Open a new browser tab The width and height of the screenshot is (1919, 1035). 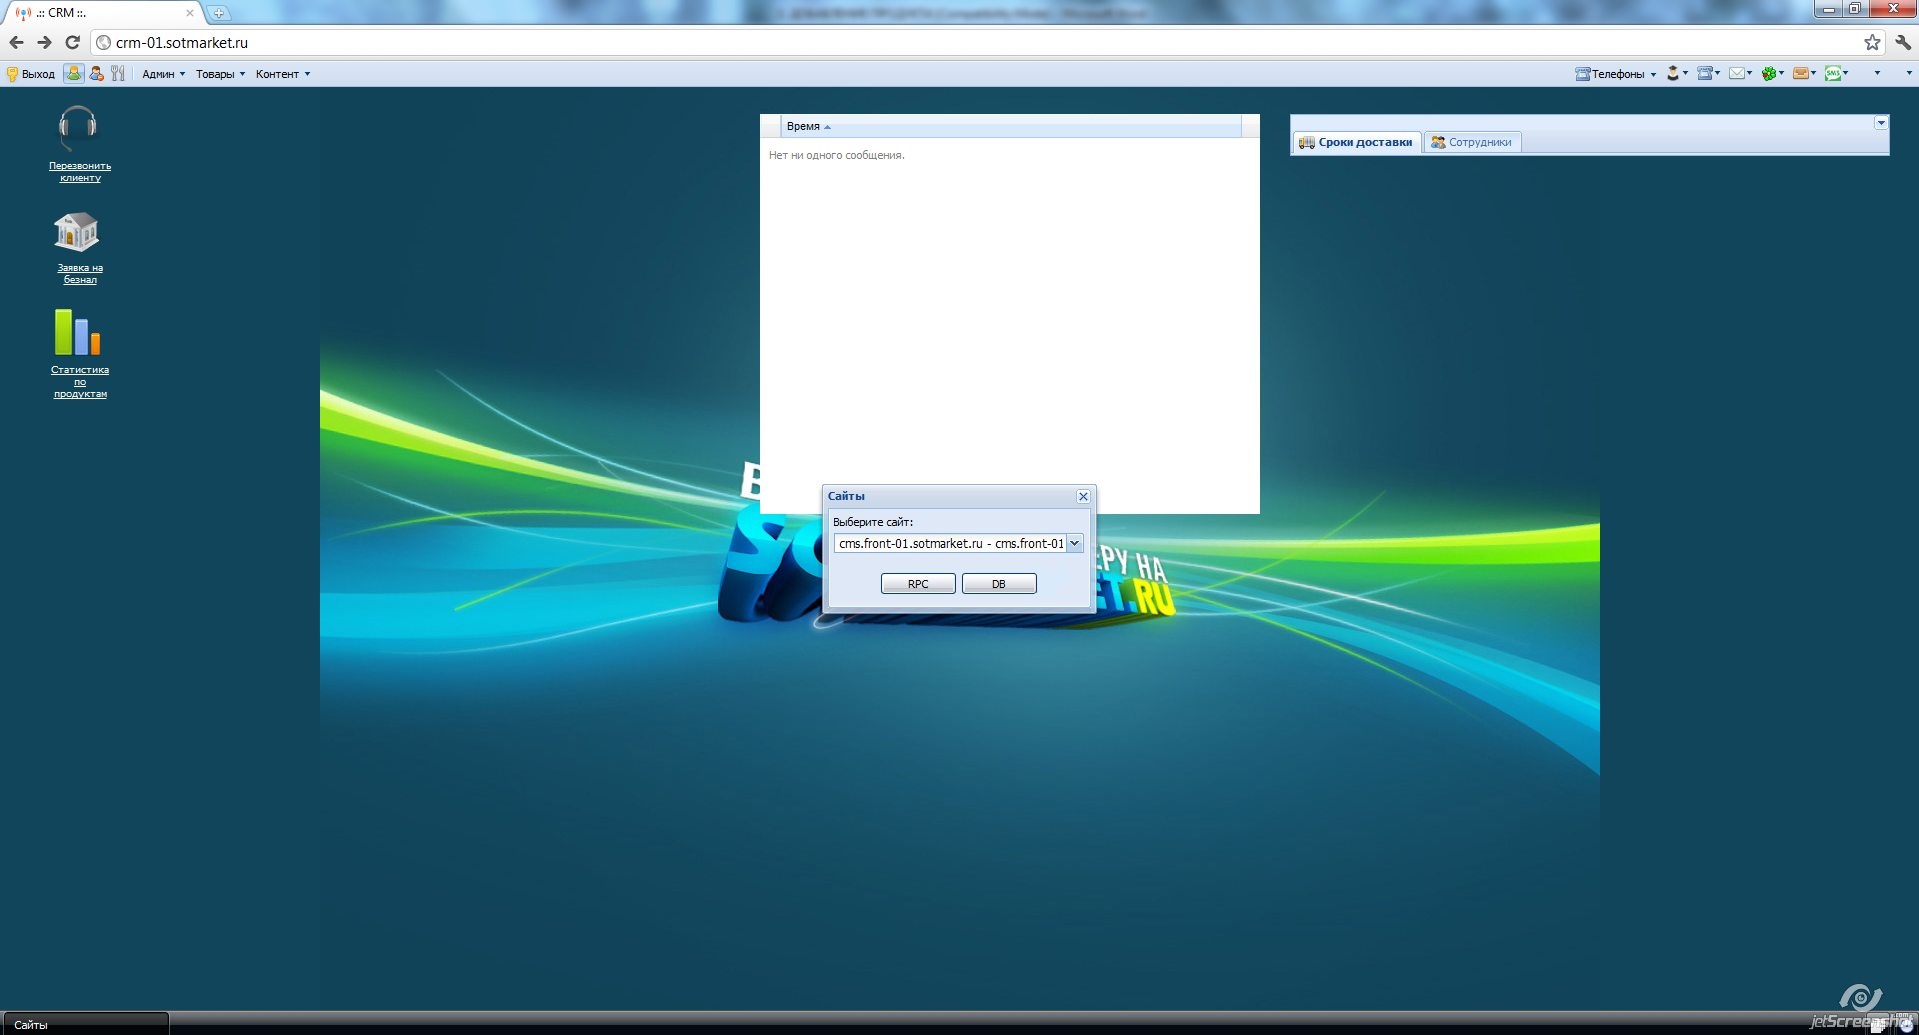click(x=218, y=13)
